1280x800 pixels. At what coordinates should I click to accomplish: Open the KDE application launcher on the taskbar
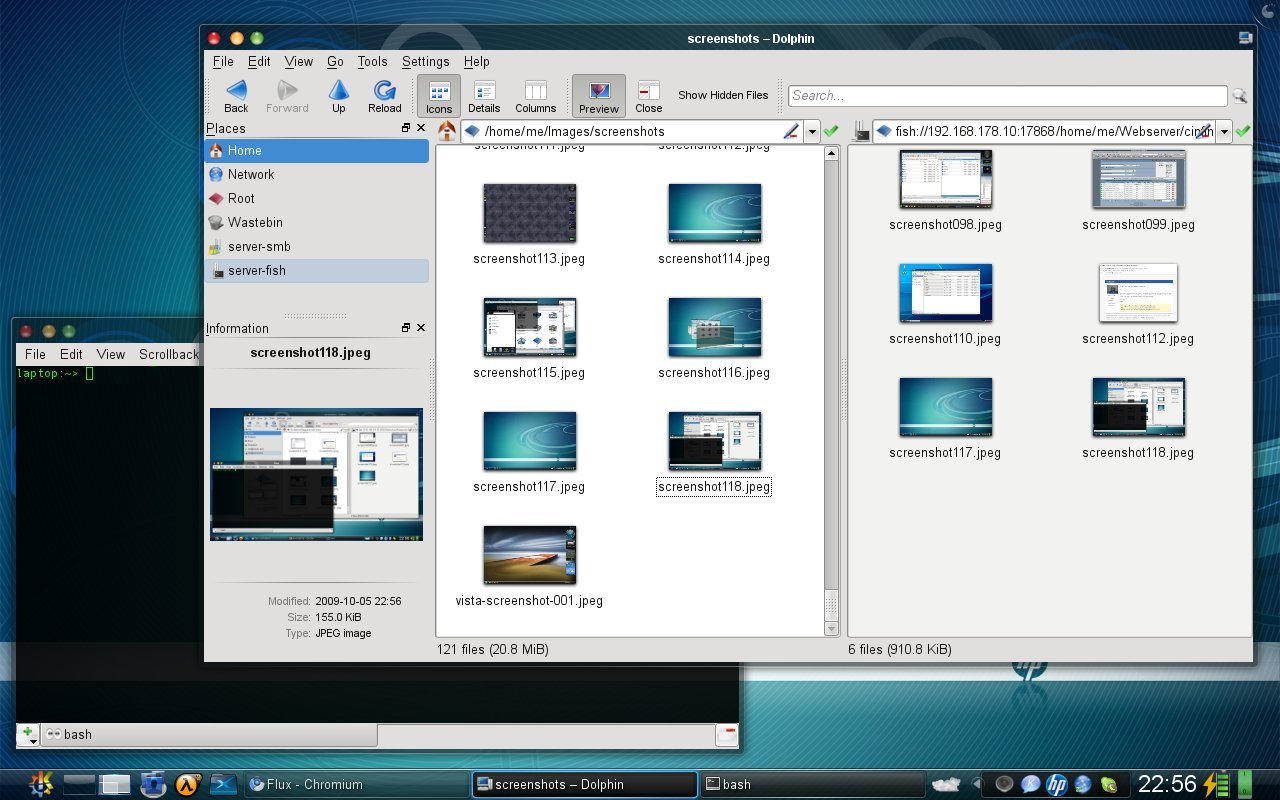(41, 784)
